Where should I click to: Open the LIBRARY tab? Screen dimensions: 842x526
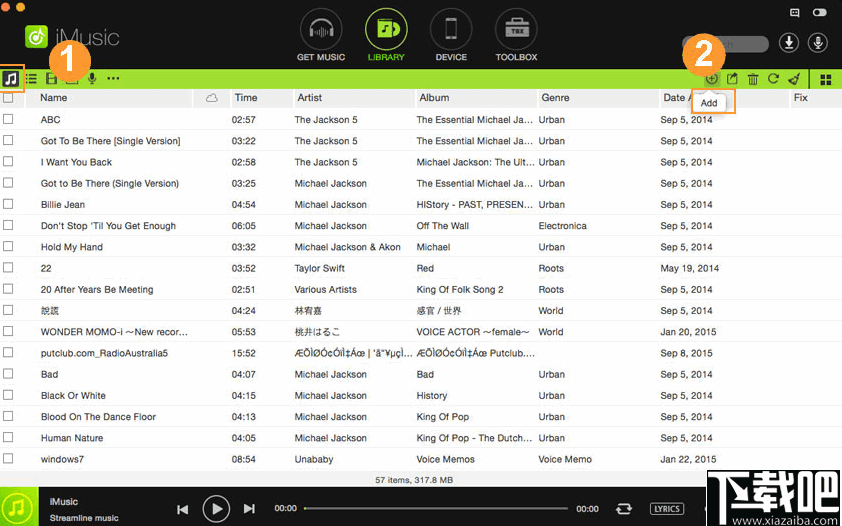coord(386,35)
